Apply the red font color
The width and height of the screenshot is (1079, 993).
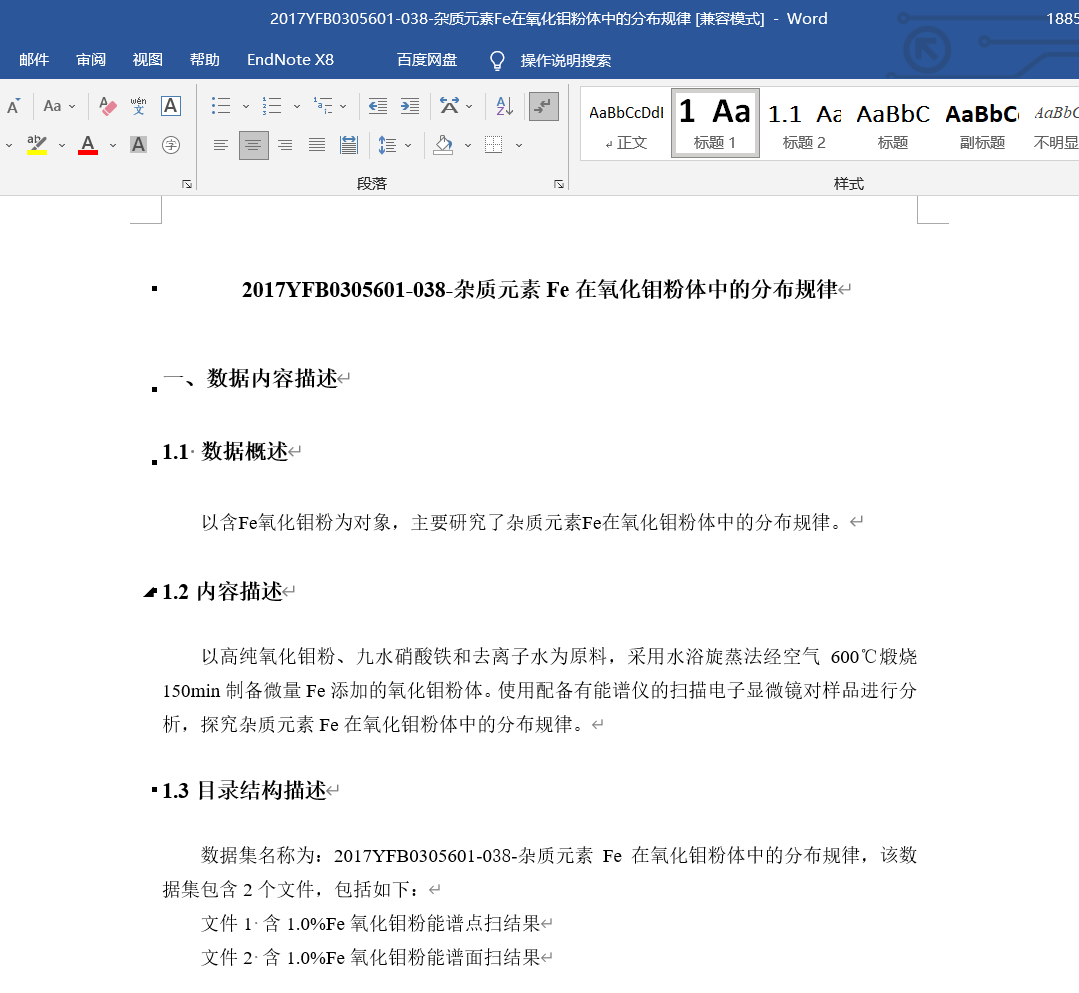coord(88,145)
